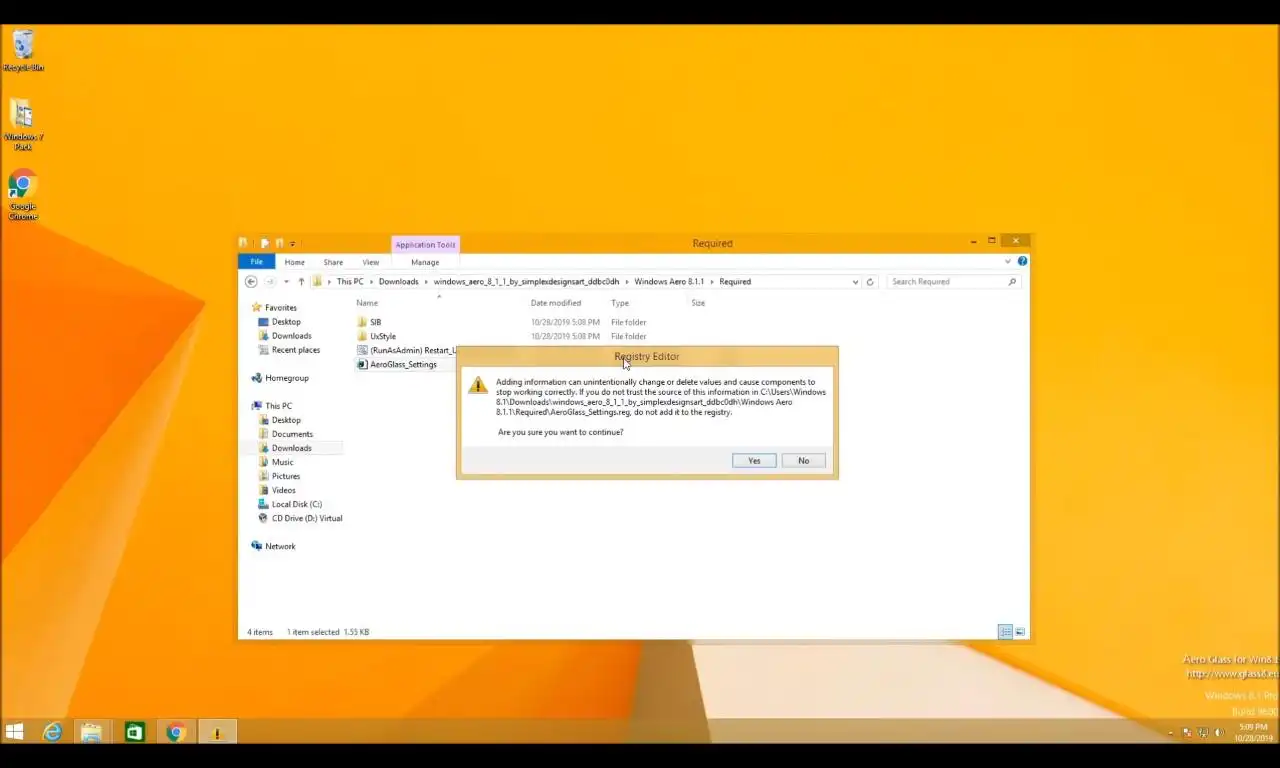
Task: Select the UxStyle folder
Action: pos(376,336)
